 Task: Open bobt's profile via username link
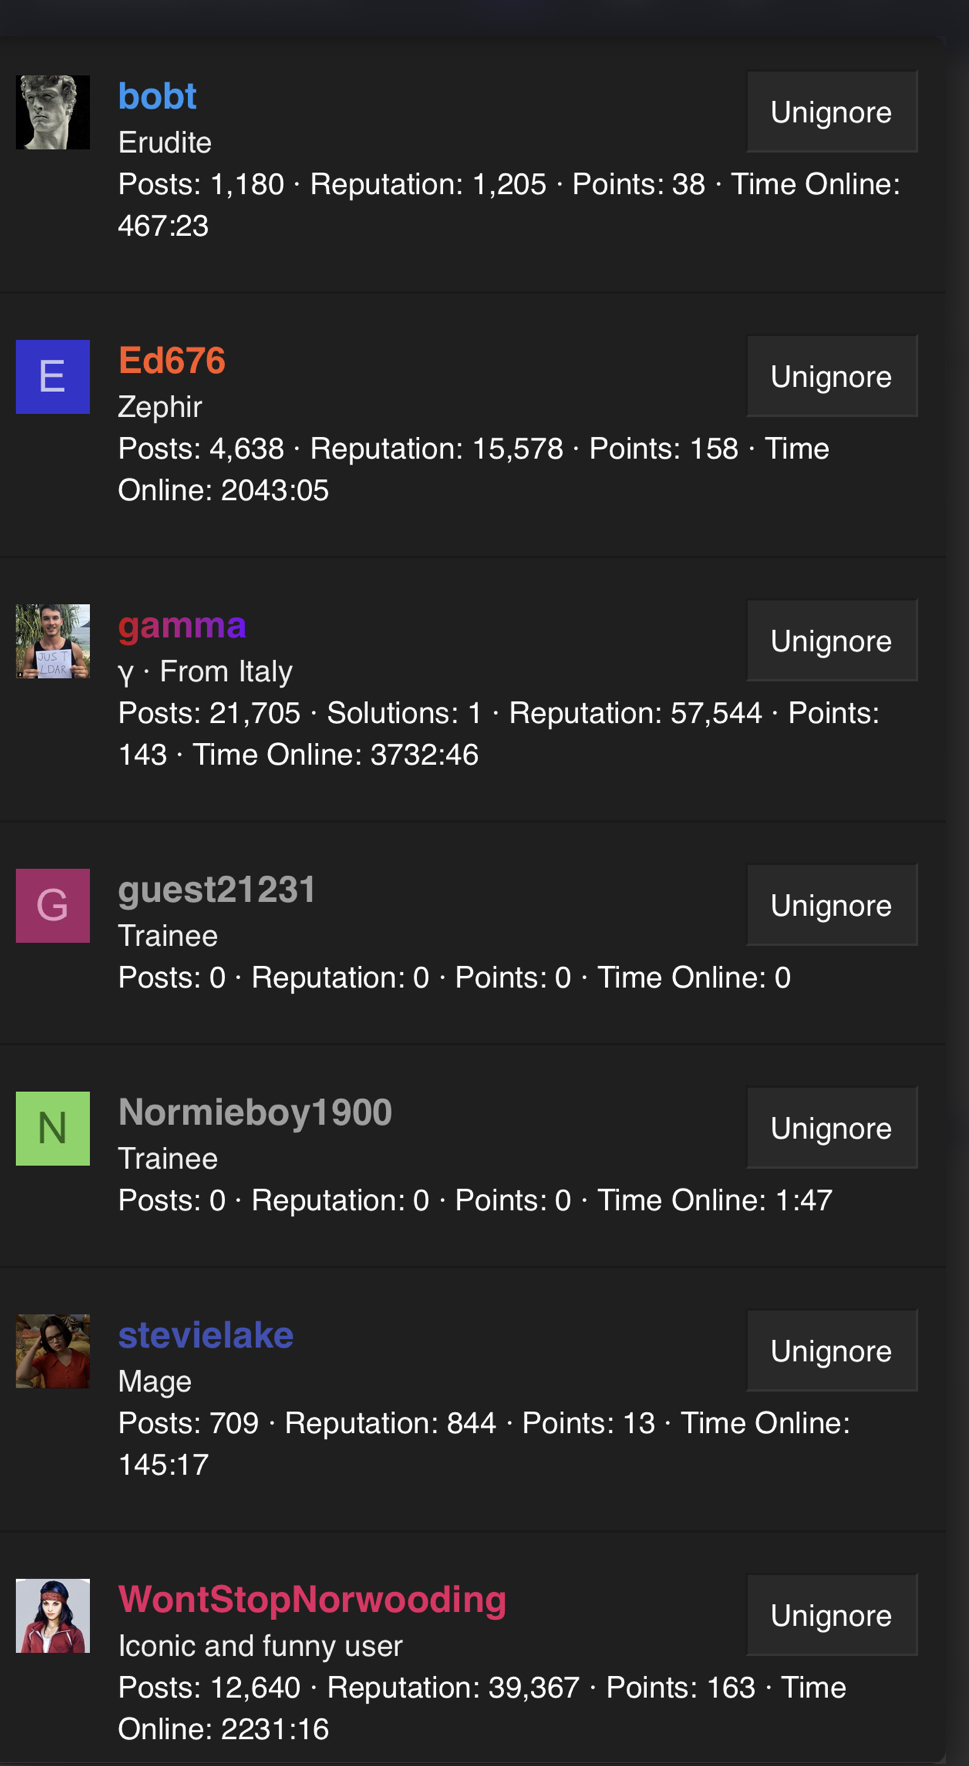pyautogui.click(x=157, y=96)
